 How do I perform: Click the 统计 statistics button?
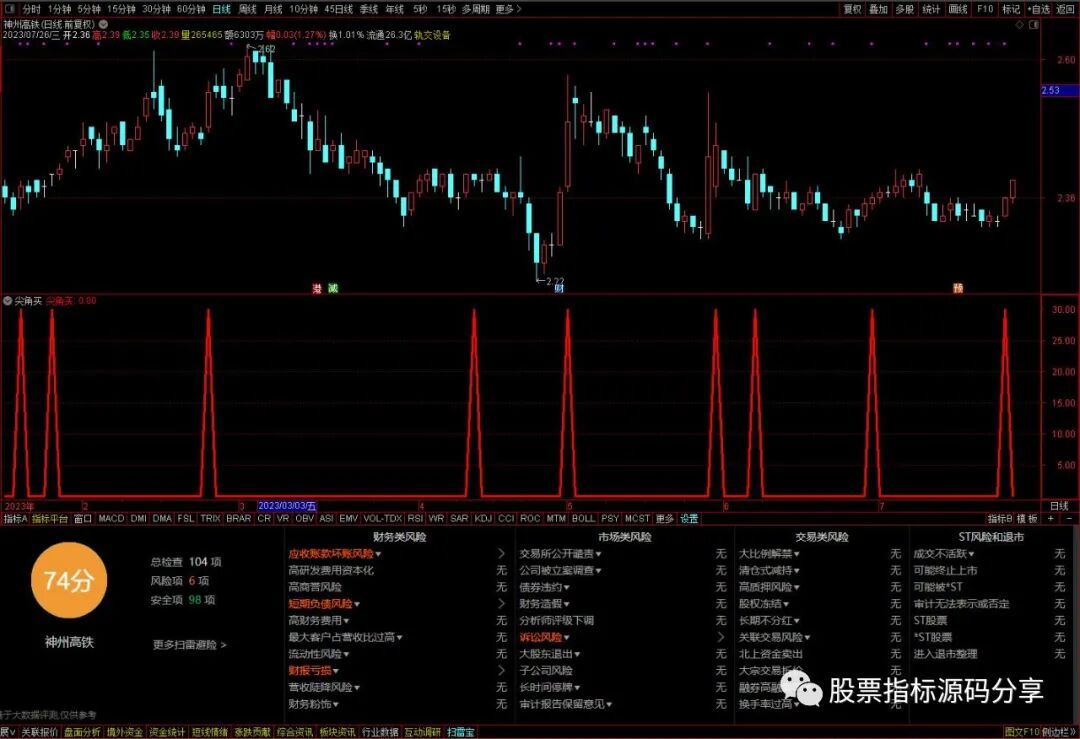click(x=931, y=9)
